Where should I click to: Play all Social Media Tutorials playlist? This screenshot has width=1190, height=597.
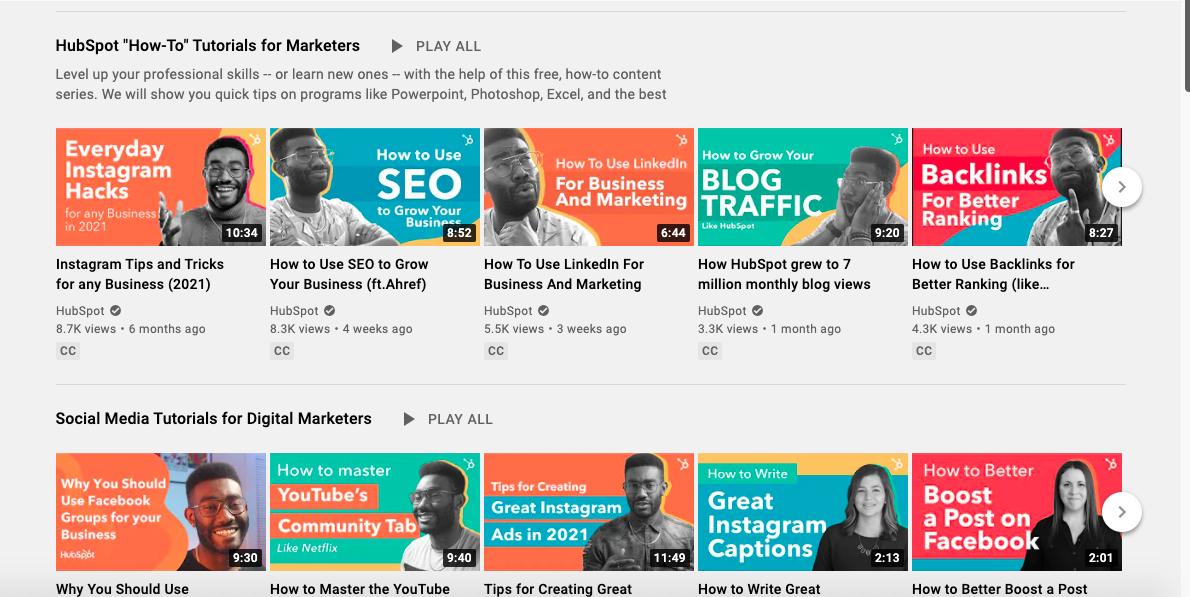click(x=448, y=419)
